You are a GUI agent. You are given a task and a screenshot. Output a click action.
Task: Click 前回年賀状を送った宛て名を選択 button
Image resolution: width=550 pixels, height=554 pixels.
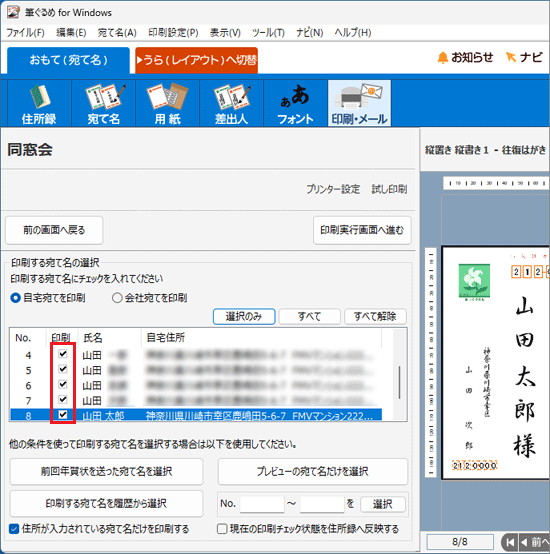click(106, 471)
